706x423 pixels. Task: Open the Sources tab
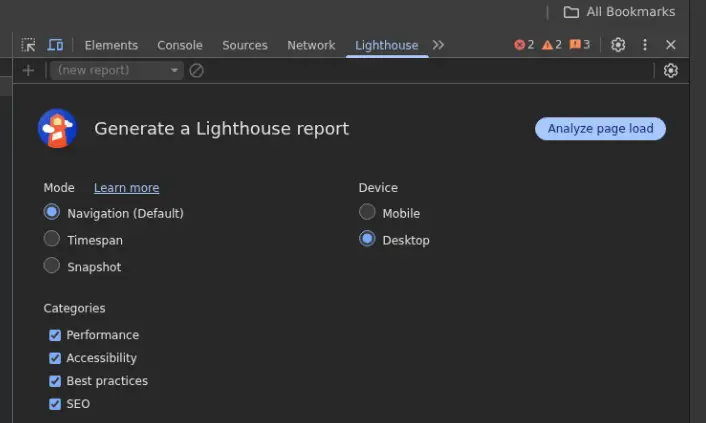pos(245,45)
